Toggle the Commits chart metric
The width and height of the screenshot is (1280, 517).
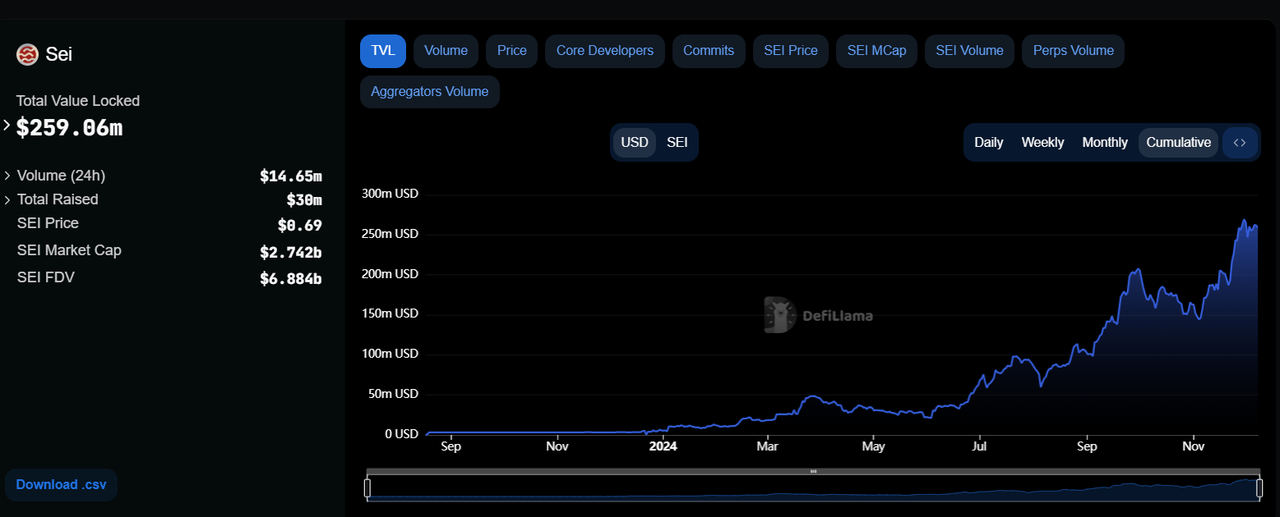pos(709,51)
